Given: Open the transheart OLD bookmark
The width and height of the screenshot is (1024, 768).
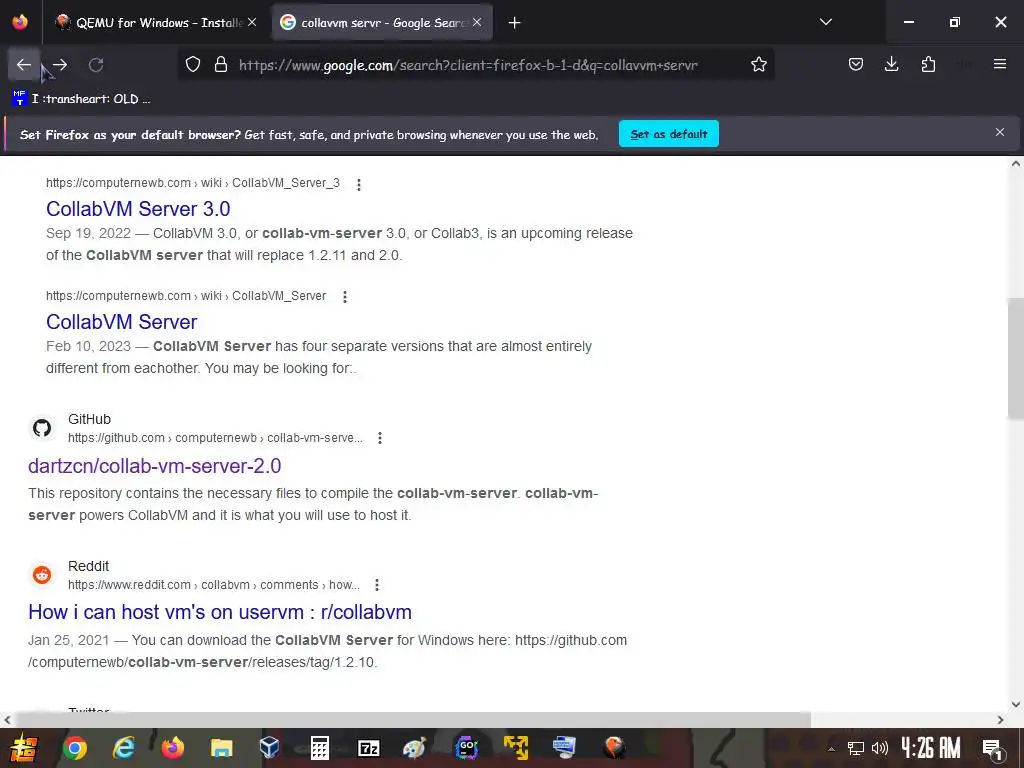Looking at the screenshot, I should (x=82, y=99).
